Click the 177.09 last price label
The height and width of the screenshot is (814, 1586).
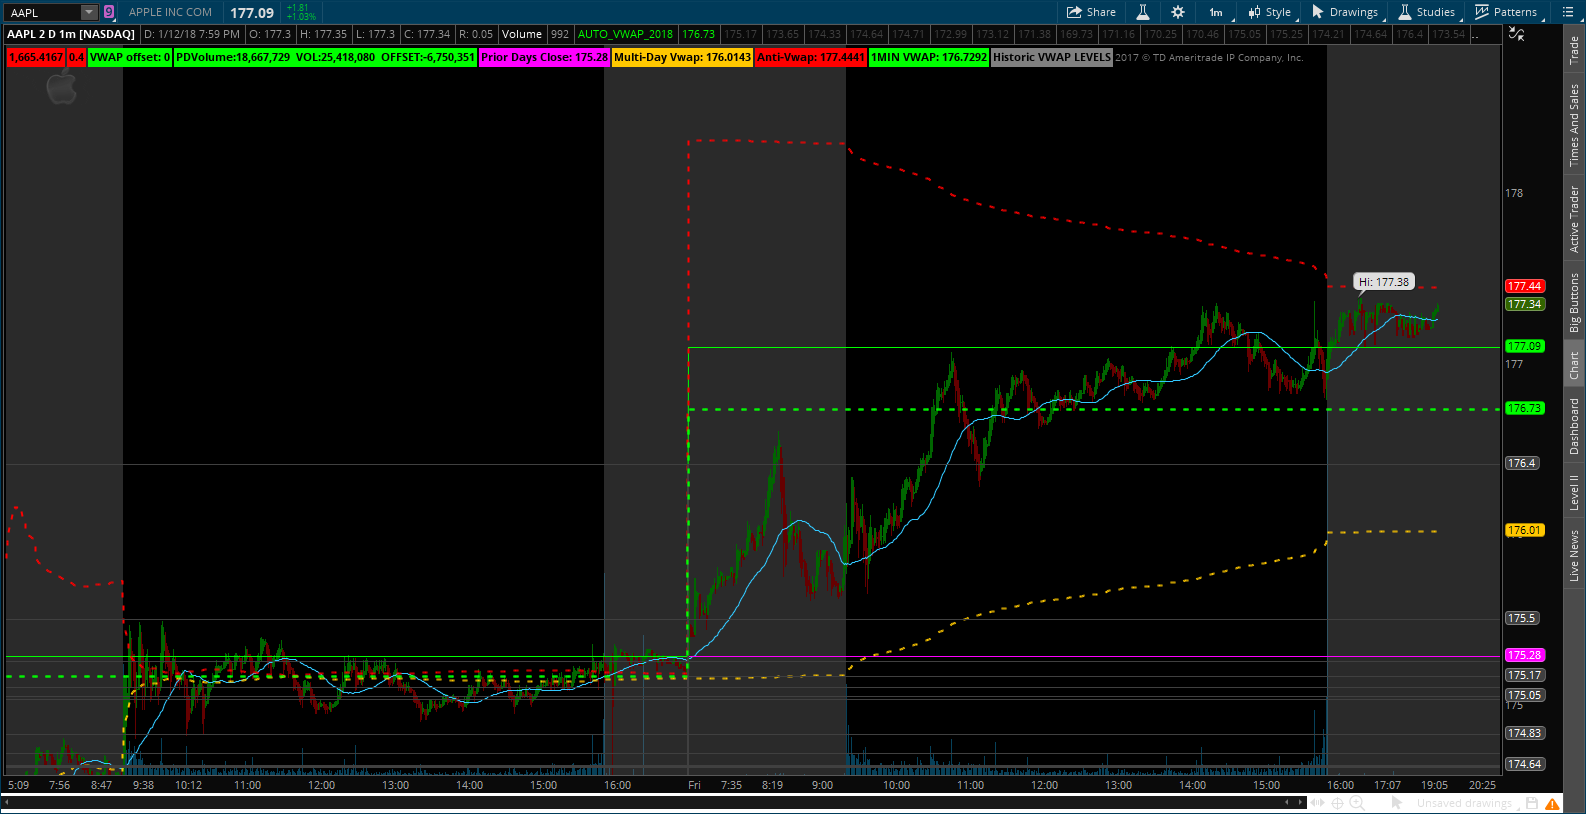pyautogui.click(x=1525, y=346)
